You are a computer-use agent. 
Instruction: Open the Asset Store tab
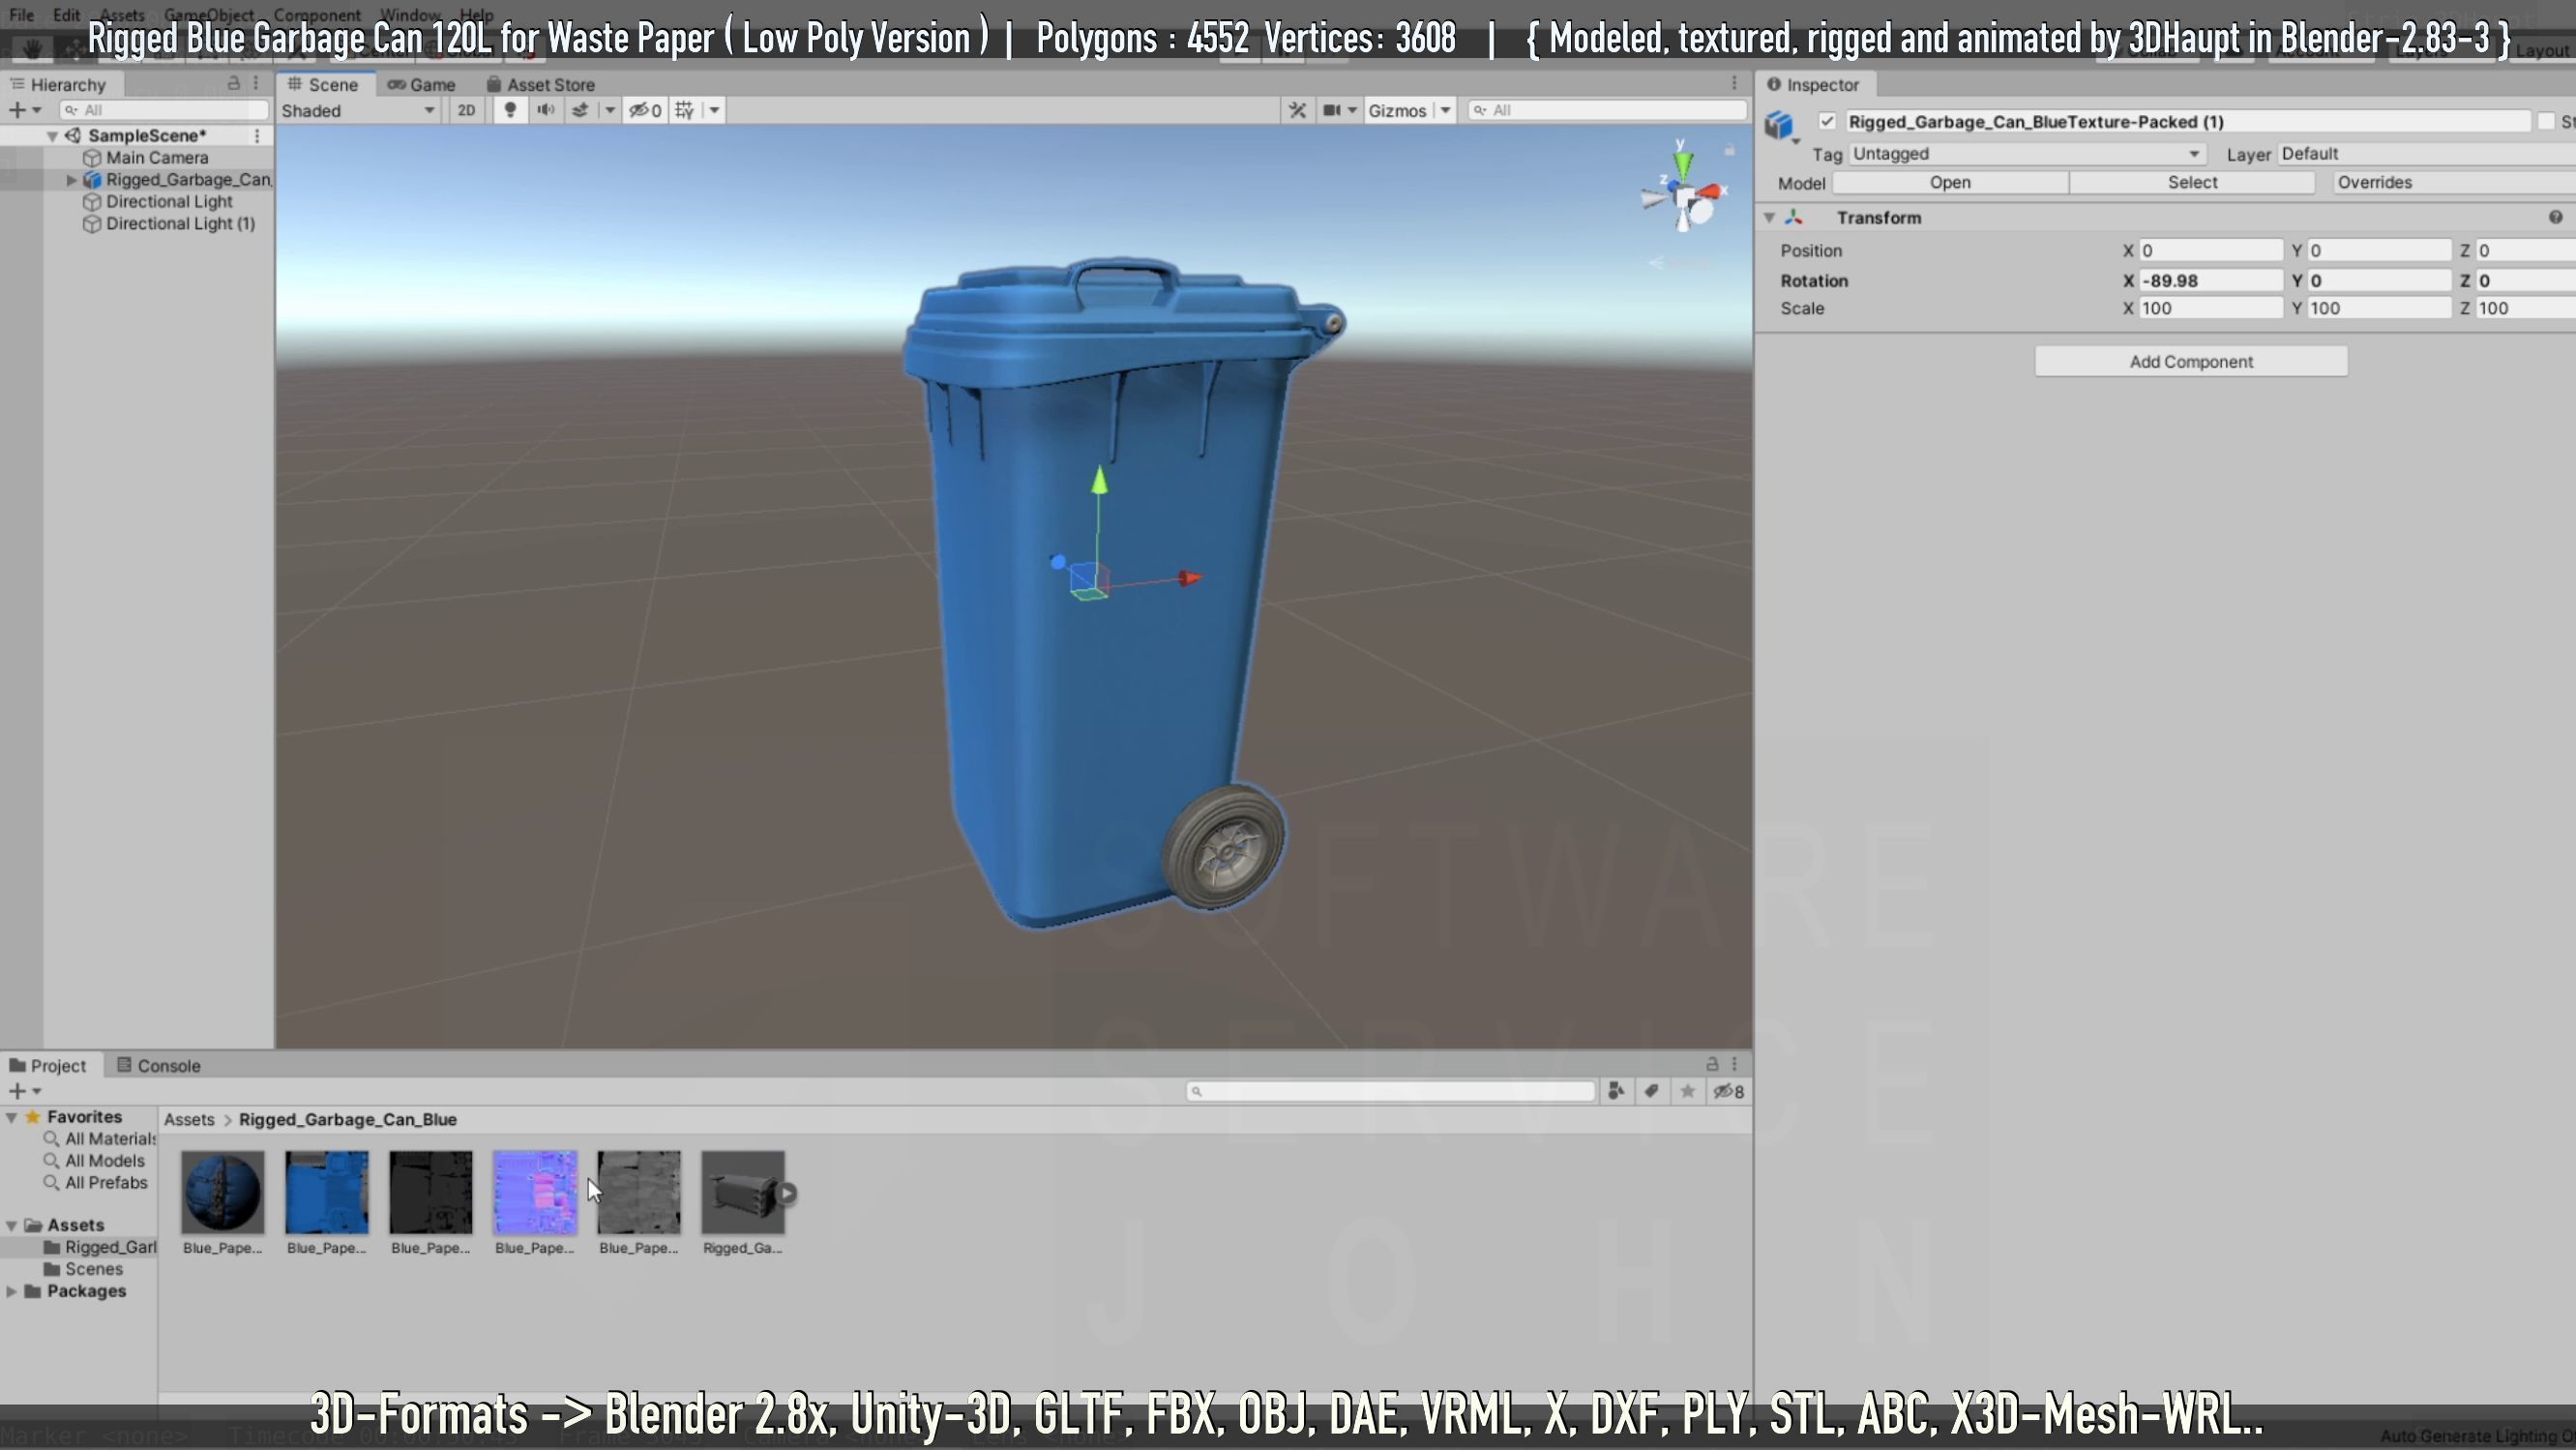(541, 85)
